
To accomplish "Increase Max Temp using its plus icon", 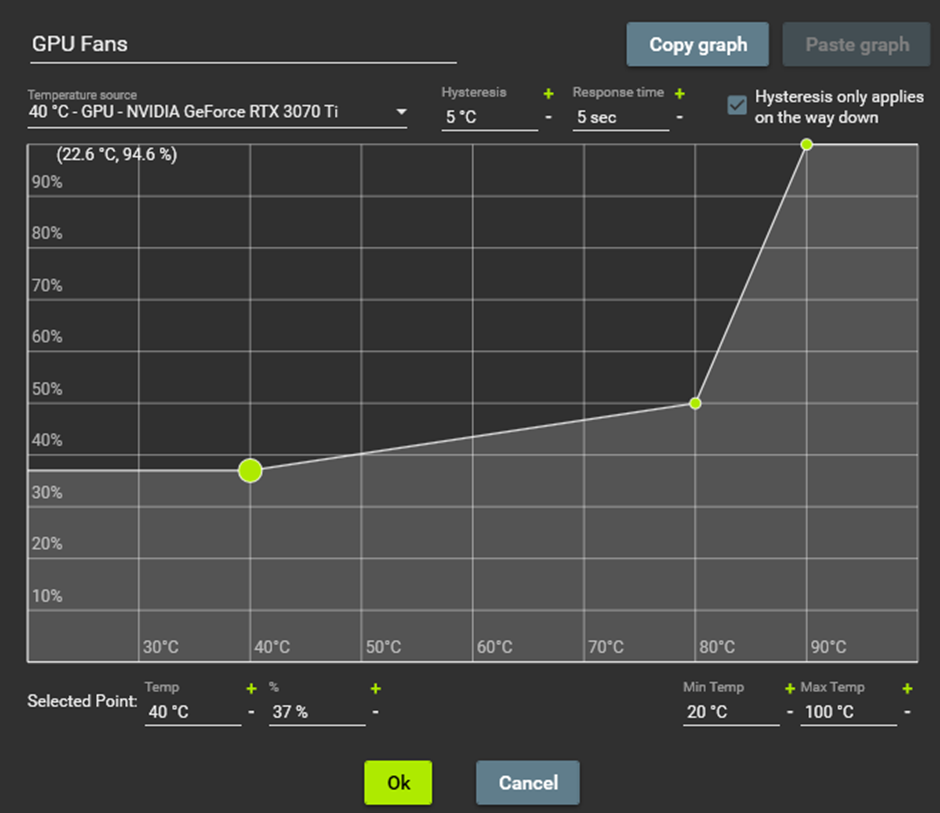I will (907, 688).
